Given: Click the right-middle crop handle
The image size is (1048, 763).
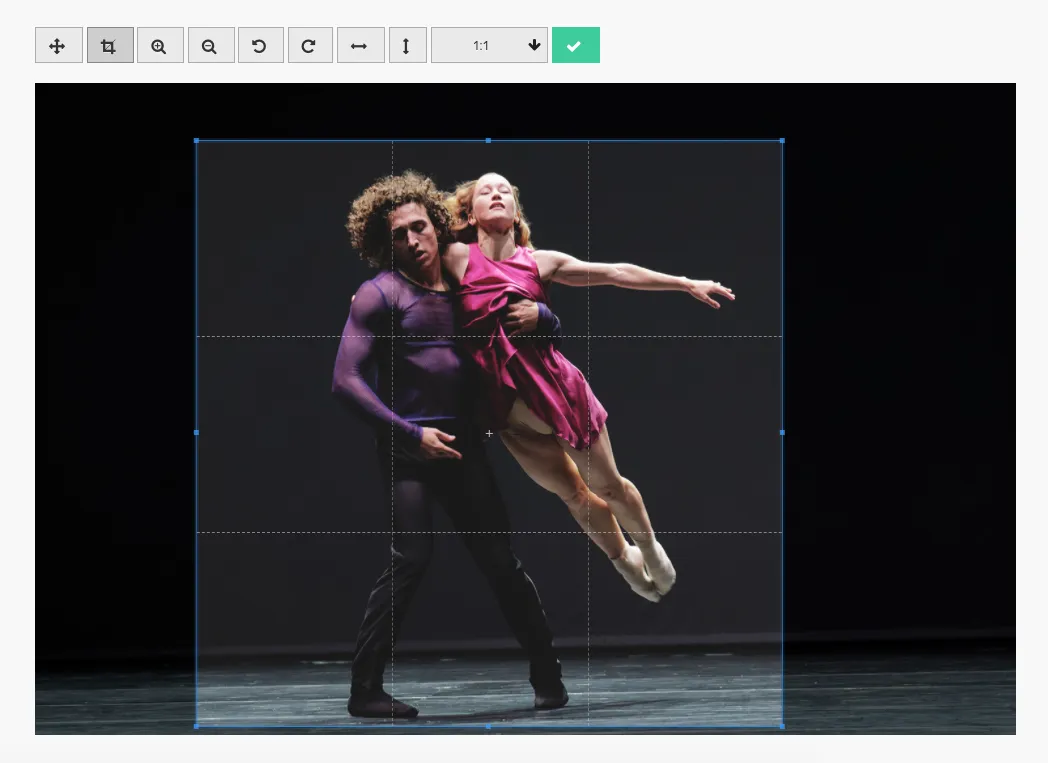Looking at the screenshot, I should pyautogui.click(x=782, y=433).
